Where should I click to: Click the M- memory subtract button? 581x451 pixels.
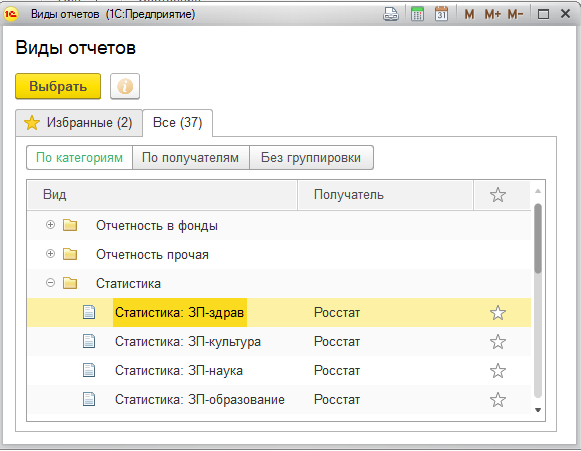tap(515, 14)
